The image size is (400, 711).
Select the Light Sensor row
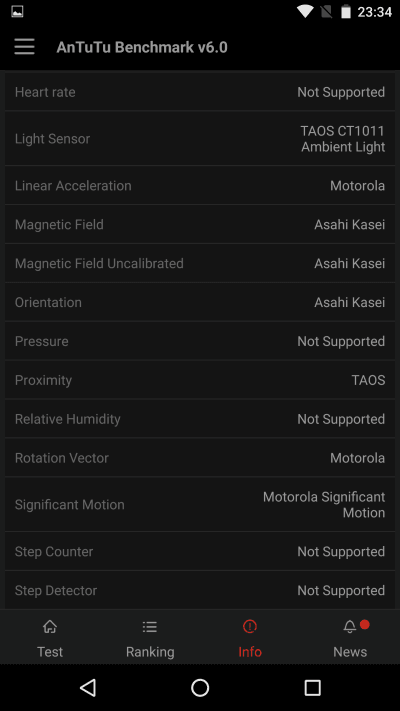(x=200, y=138)
